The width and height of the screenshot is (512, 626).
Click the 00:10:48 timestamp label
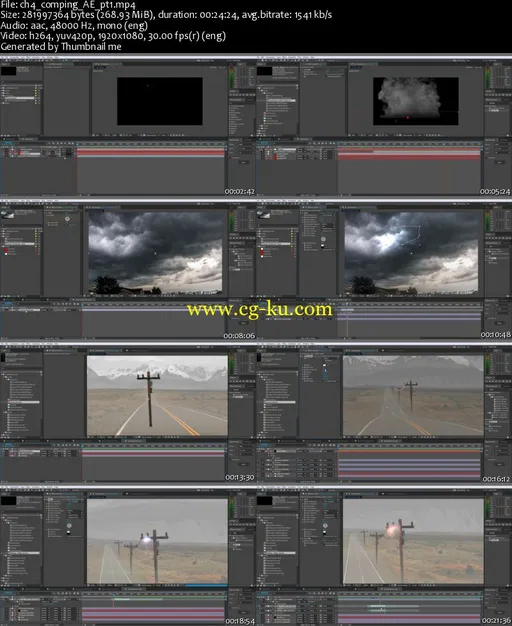[496, 335]
